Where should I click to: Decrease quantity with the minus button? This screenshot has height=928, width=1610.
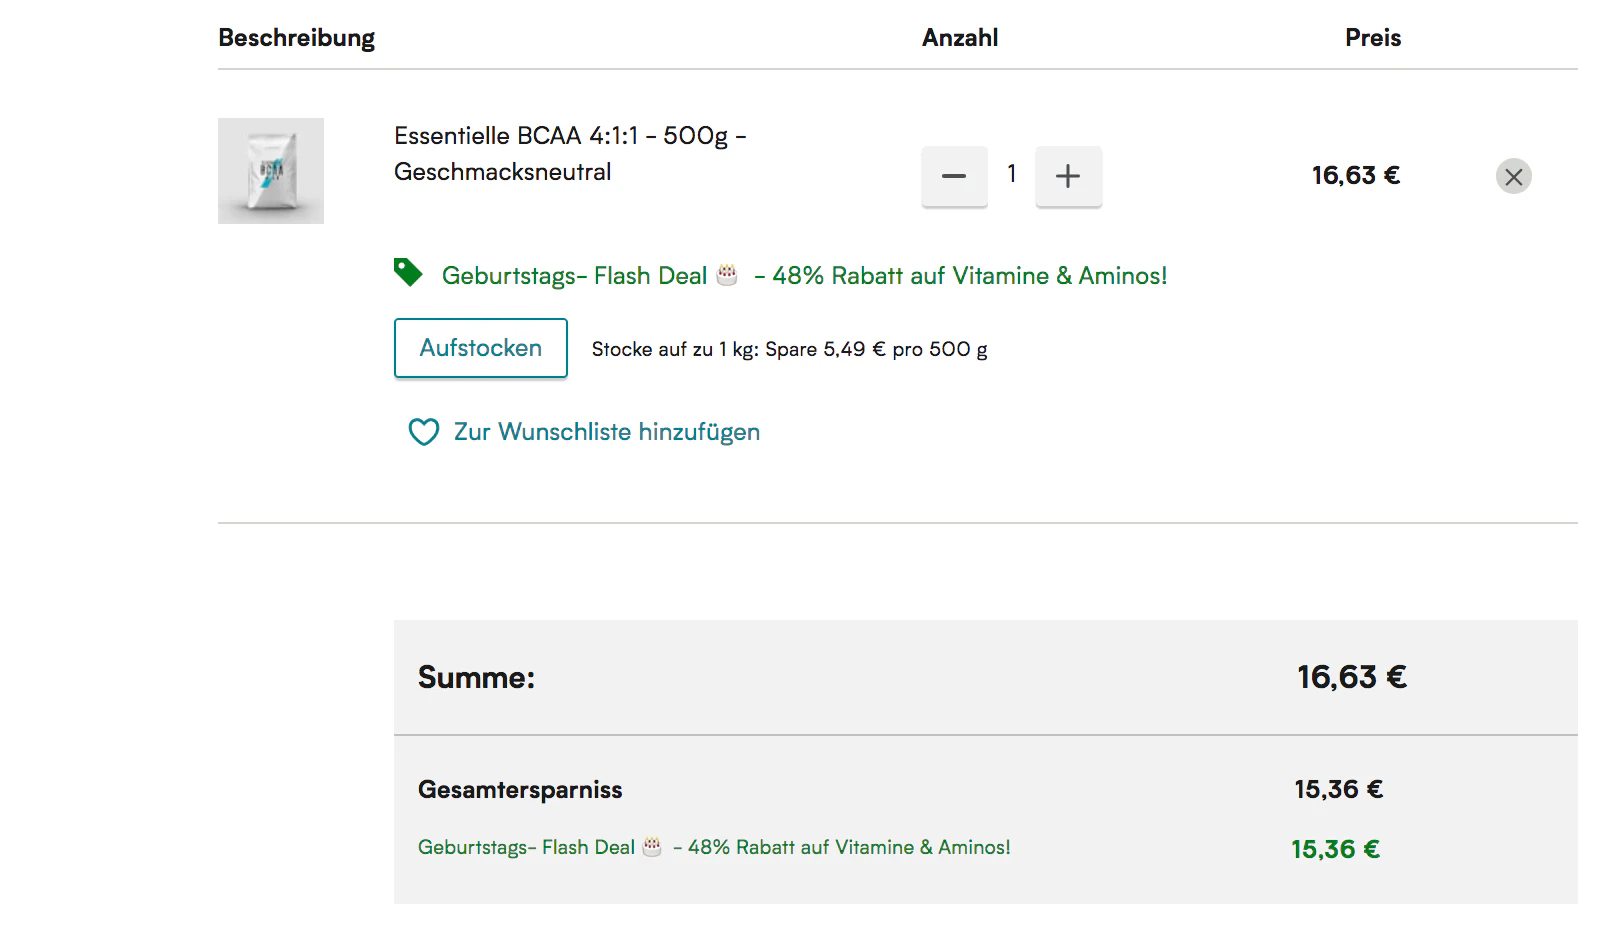click(x=954, y=176)
